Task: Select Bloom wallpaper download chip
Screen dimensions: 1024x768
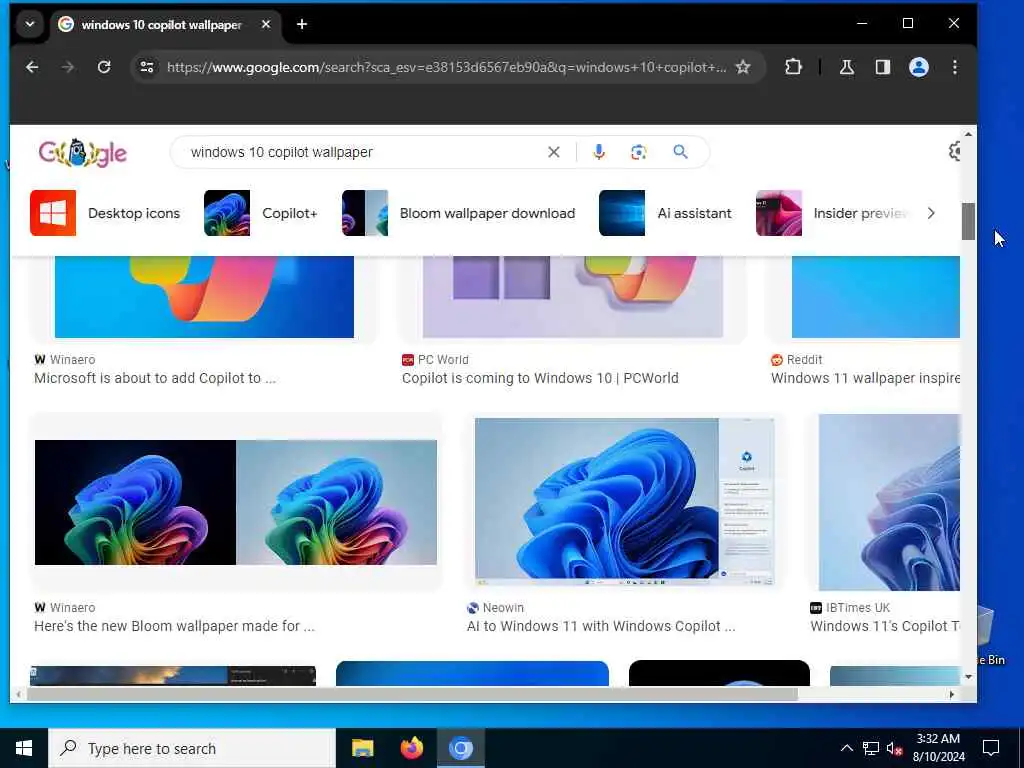Action: 458,213
